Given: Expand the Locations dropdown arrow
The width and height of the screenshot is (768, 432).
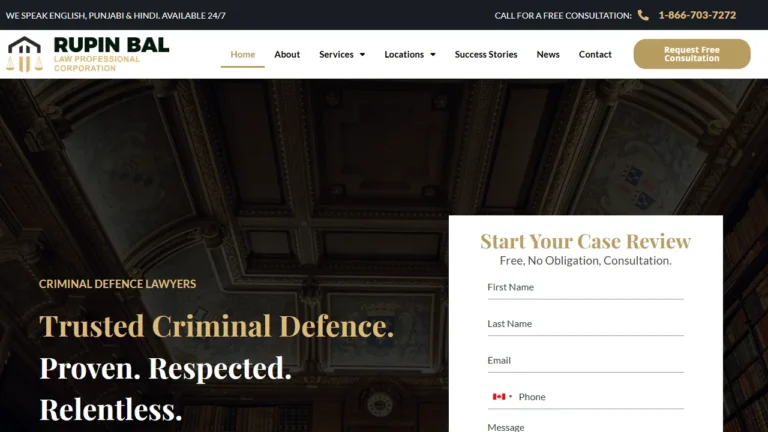Looking at the screenshot, I should [432, 54].
